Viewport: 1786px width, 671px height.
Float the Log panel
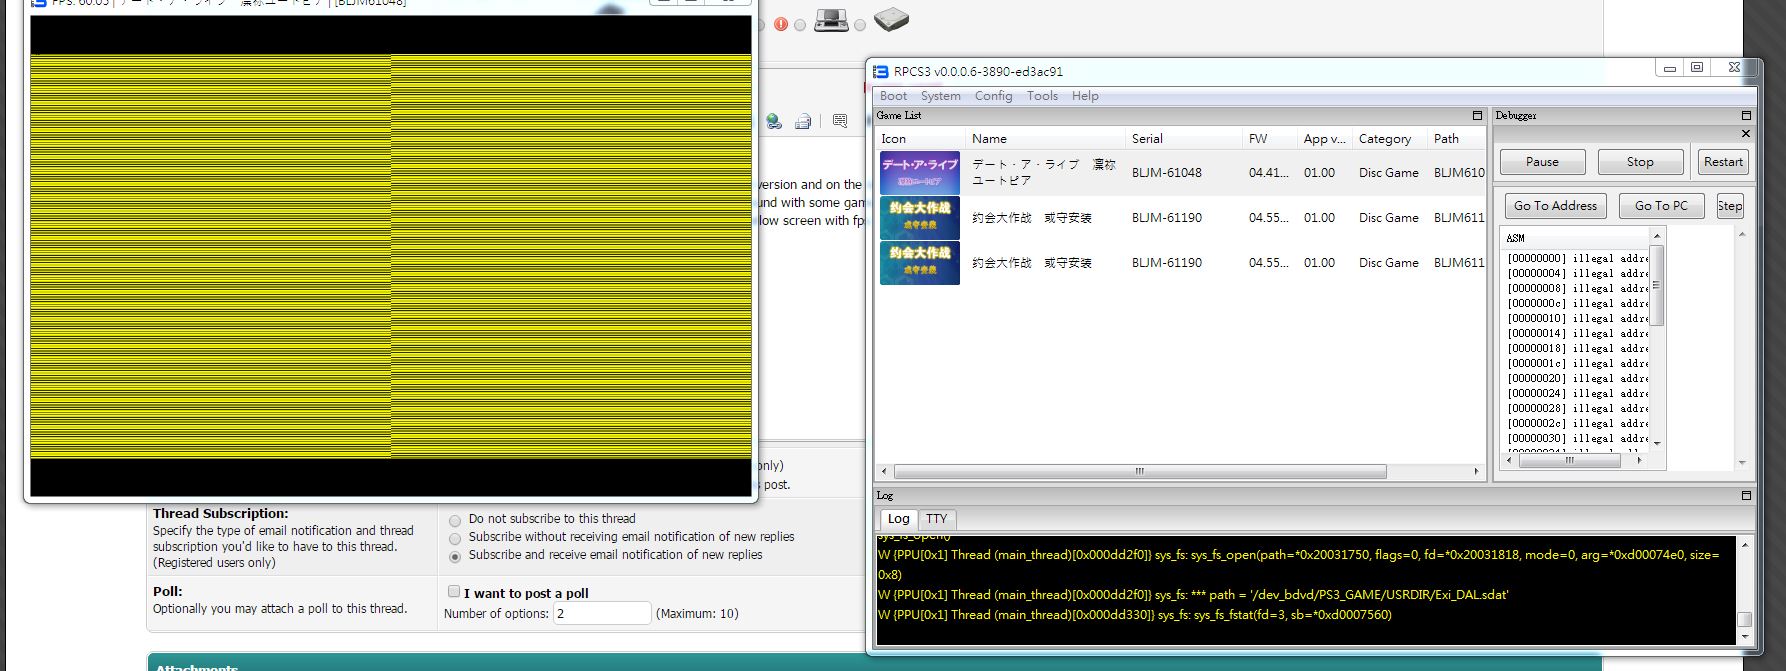click(1746, 496)
